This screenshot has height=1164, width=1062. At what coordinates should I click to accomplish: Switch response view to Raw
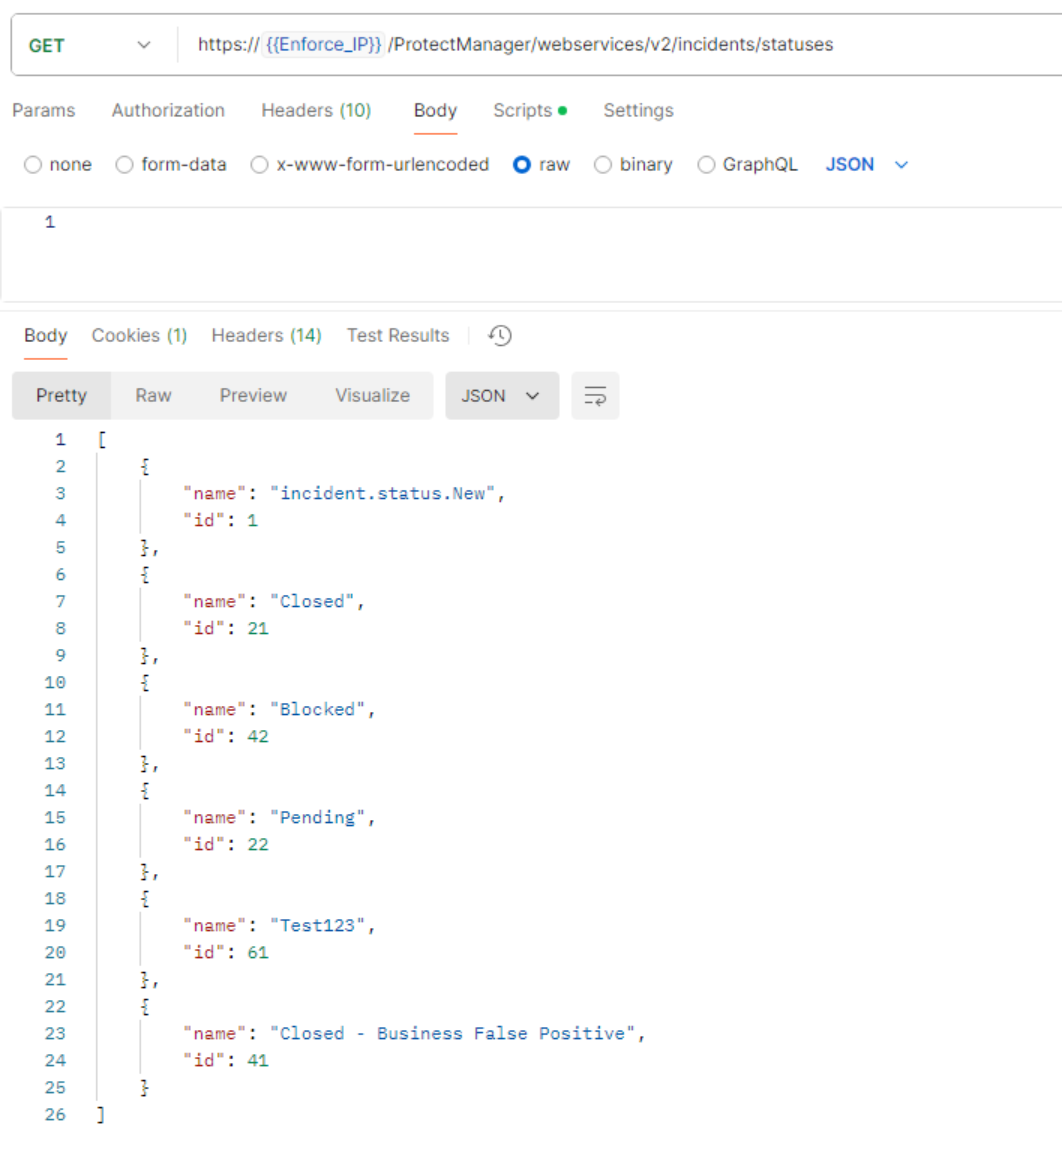(153, 396)
